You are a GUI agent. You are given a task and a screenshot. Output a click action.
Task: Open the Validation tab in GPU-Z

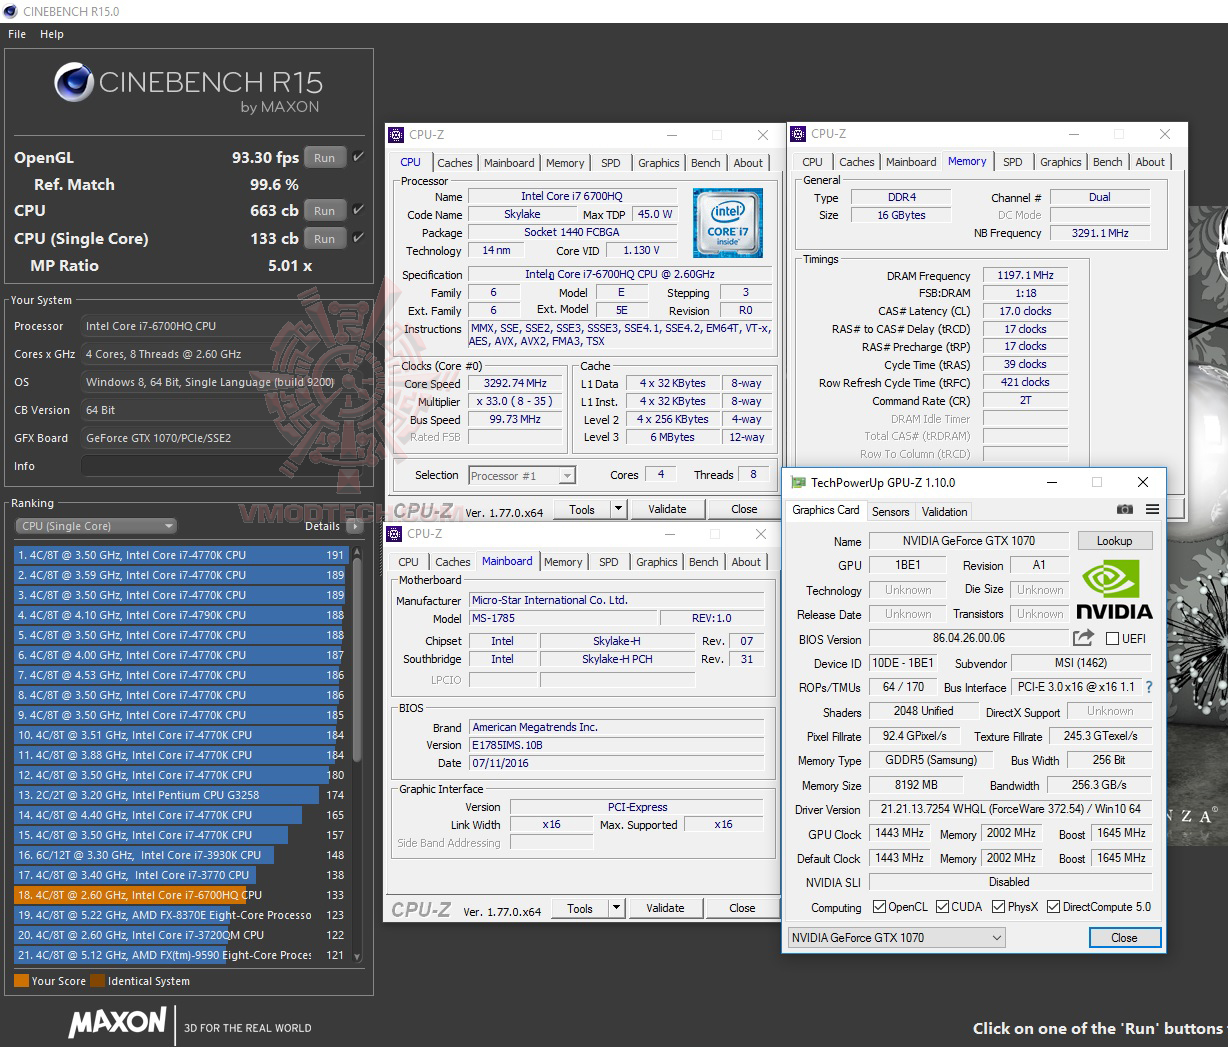coord(944,511)
